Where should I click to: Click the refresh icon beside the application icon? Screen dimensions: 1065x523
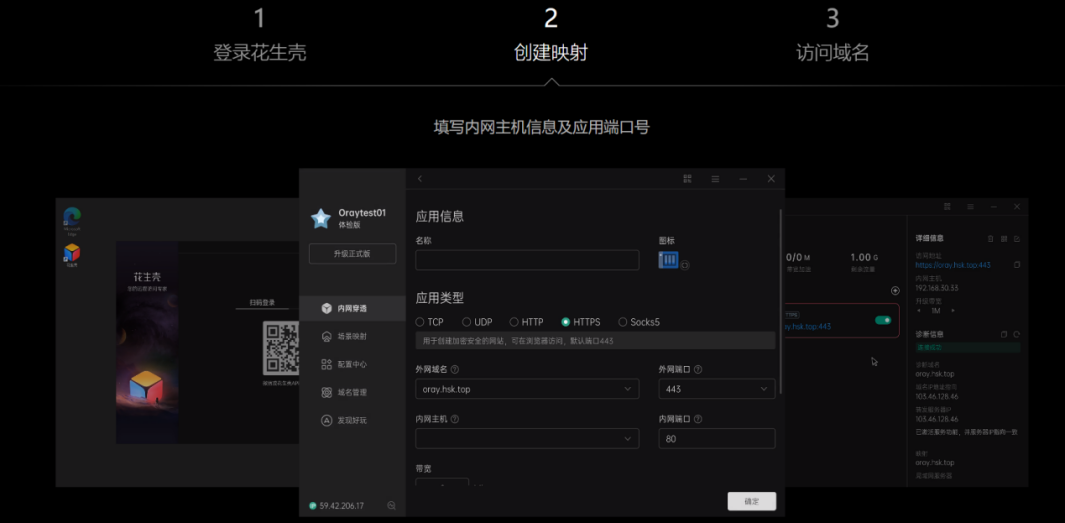685,265
